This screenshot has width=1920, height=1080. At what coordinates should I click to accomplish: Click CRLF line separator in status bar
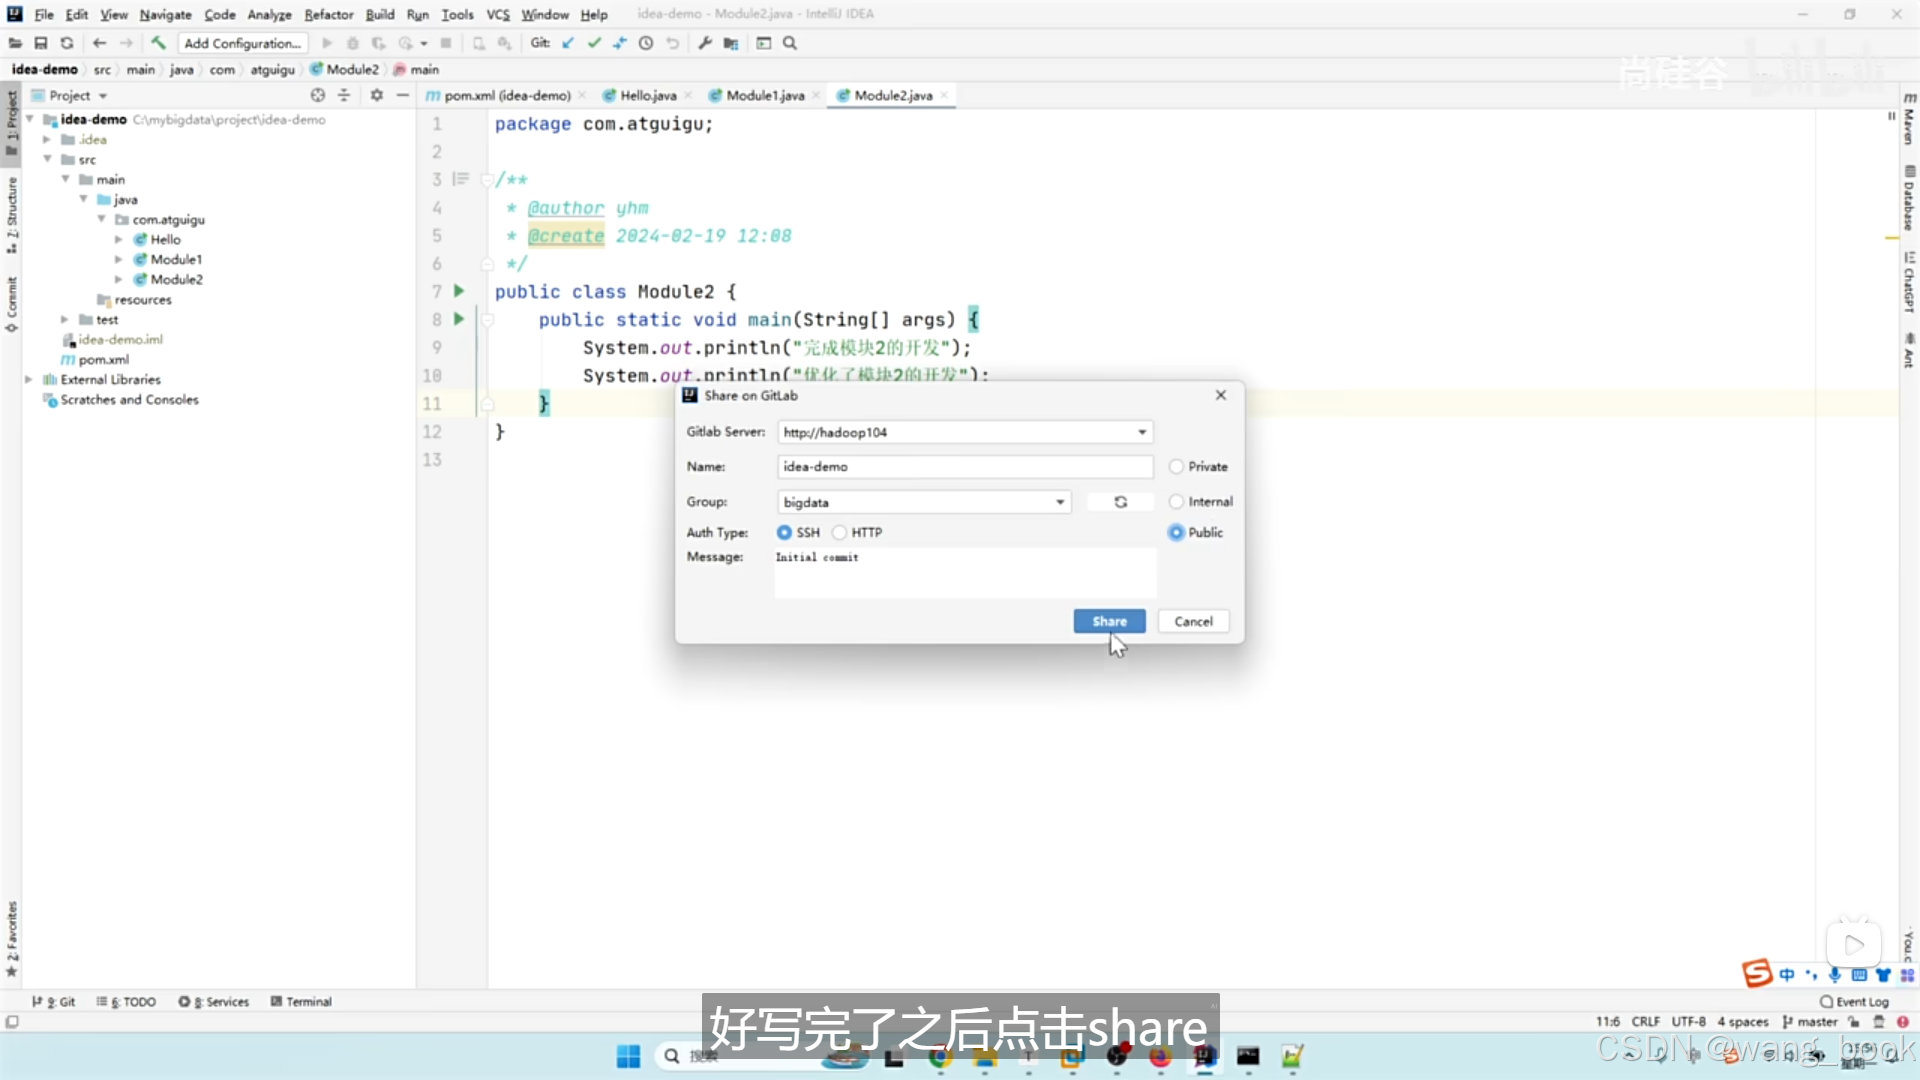[1646, 1022]
